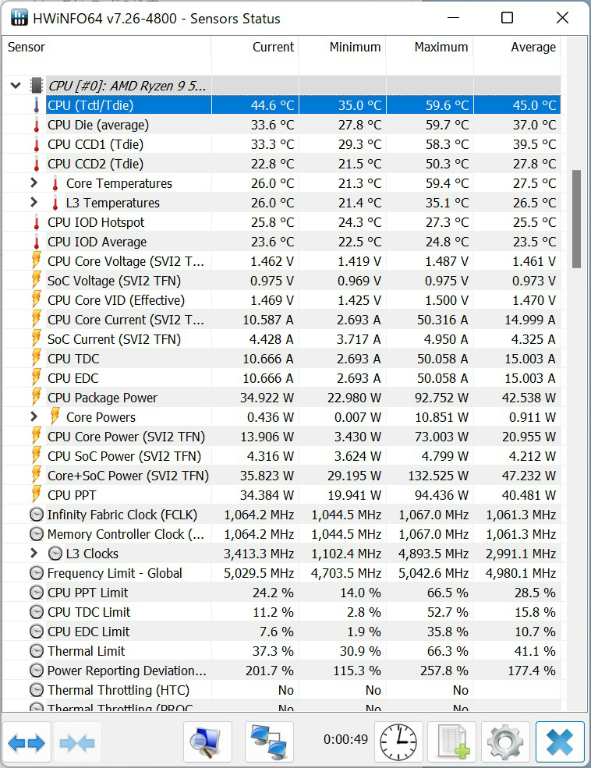
Task: Collapse the CPU [#0] AMD Ryzen 9 group
Action: coord(16,86)
